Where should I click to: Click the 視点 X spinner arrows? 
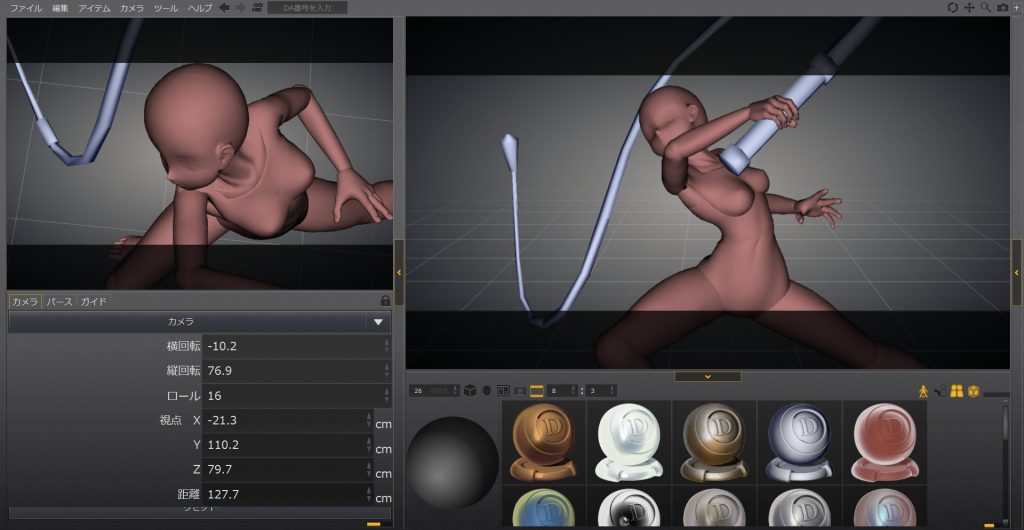tap(370, 420)
